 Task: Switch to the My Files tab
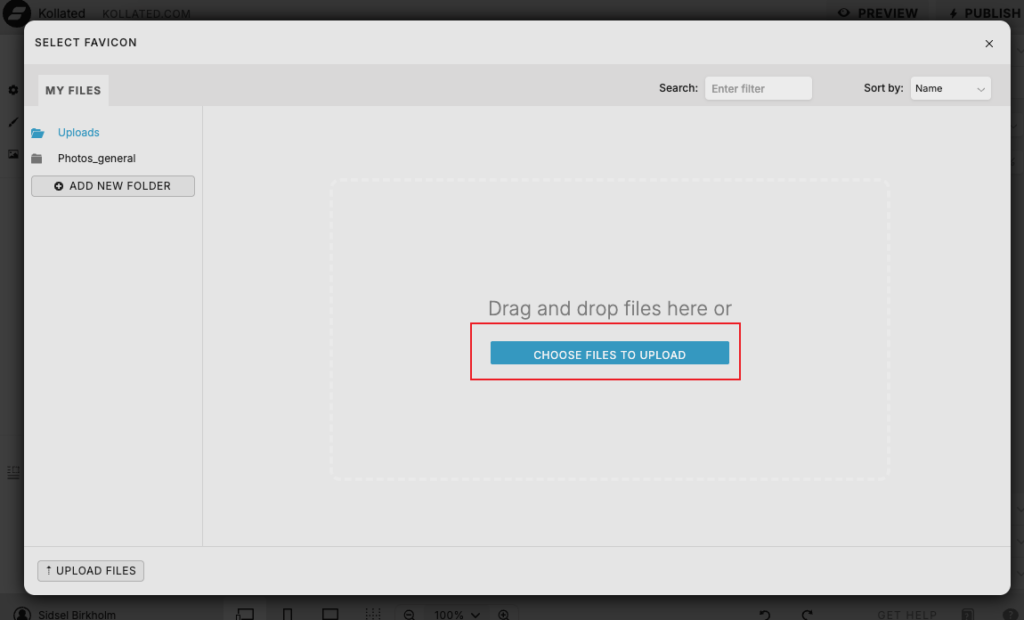point(73,90)
